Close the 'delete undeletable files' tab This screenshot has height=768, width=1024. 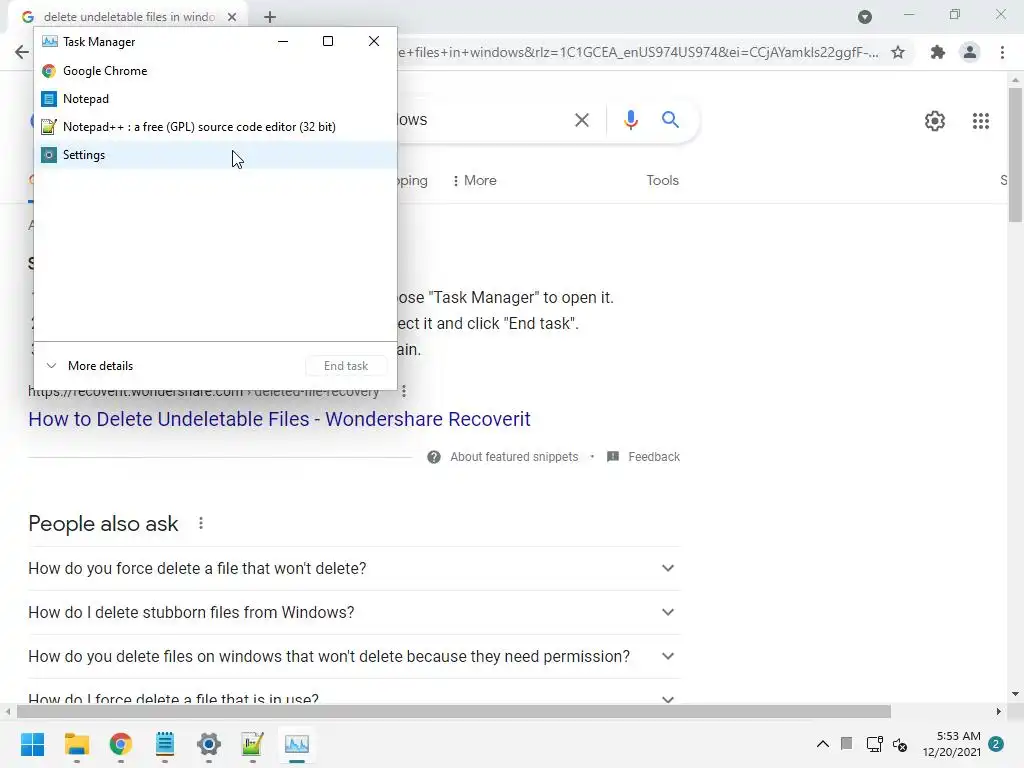click(x=232, y=17)
